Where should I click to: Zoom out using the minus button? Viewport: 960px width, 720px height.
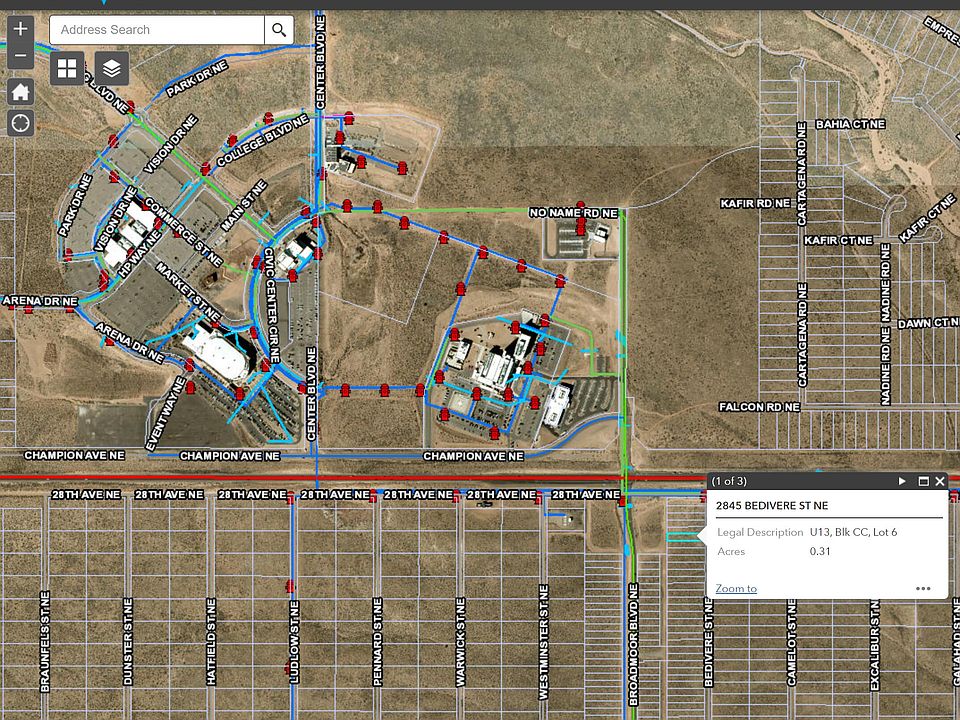point(21,57)
